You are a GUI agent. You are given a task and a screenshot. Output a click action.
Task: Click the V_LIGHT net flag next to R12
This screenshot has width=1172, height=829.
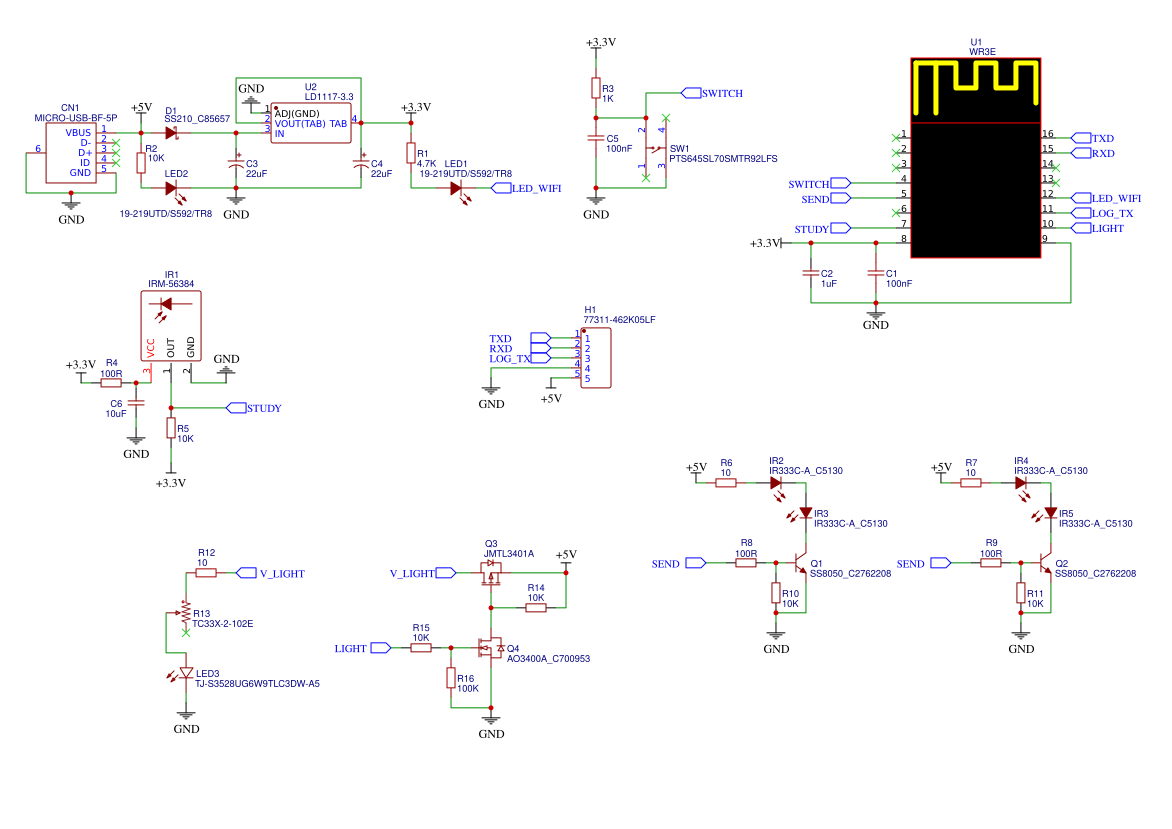pyautogui.click(x=271, y=573)
